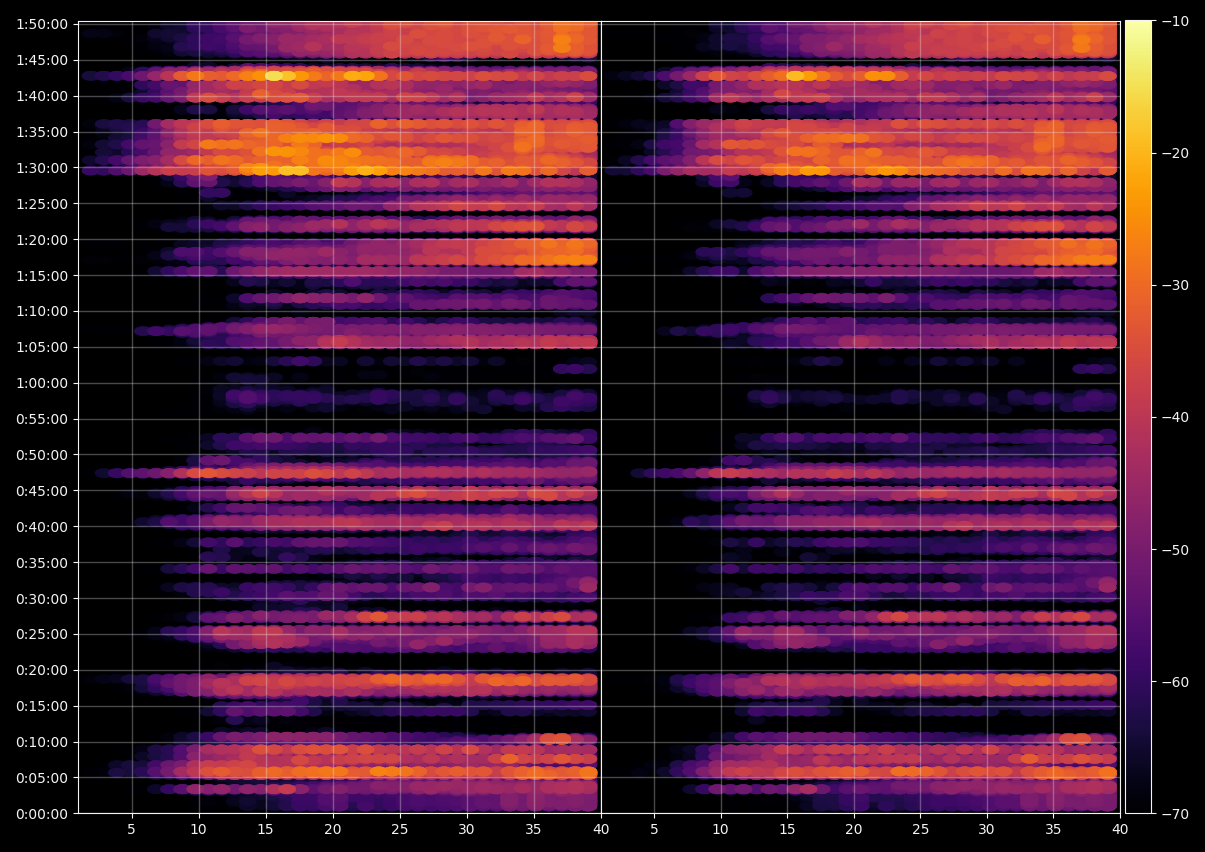
Task: Click x-axis label 30 of left heatmap
Action: pyautogui.click(x=467, y=830)
